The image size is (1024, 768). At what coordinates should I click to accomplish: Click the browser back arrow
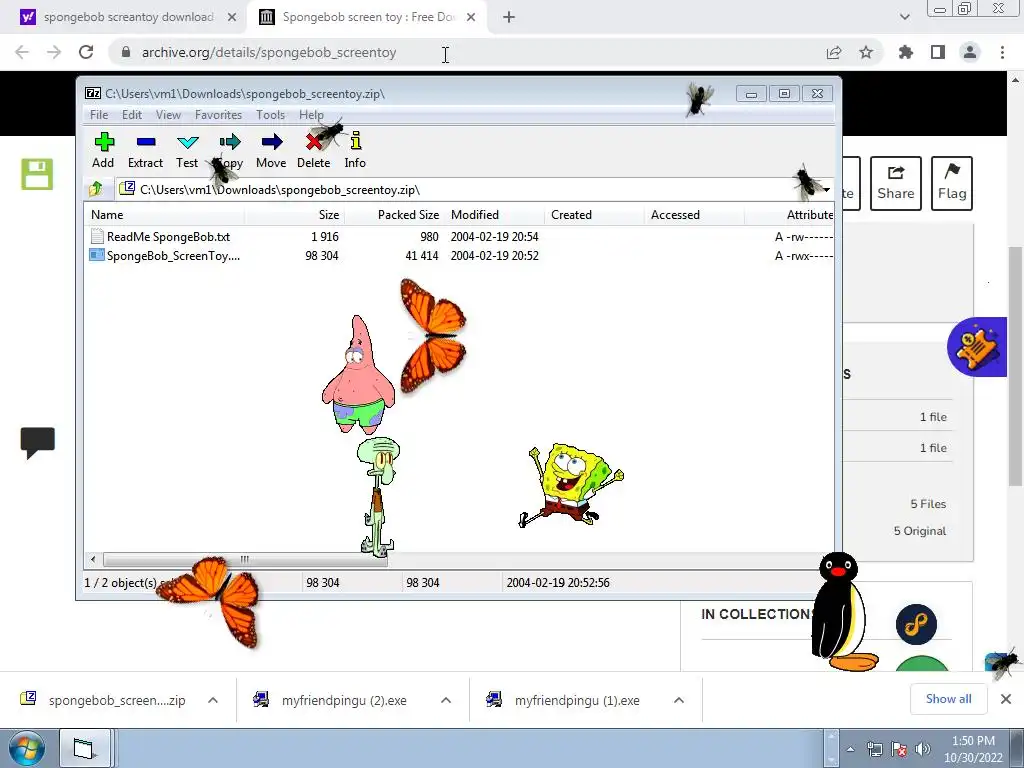click(x=22, y=52)
